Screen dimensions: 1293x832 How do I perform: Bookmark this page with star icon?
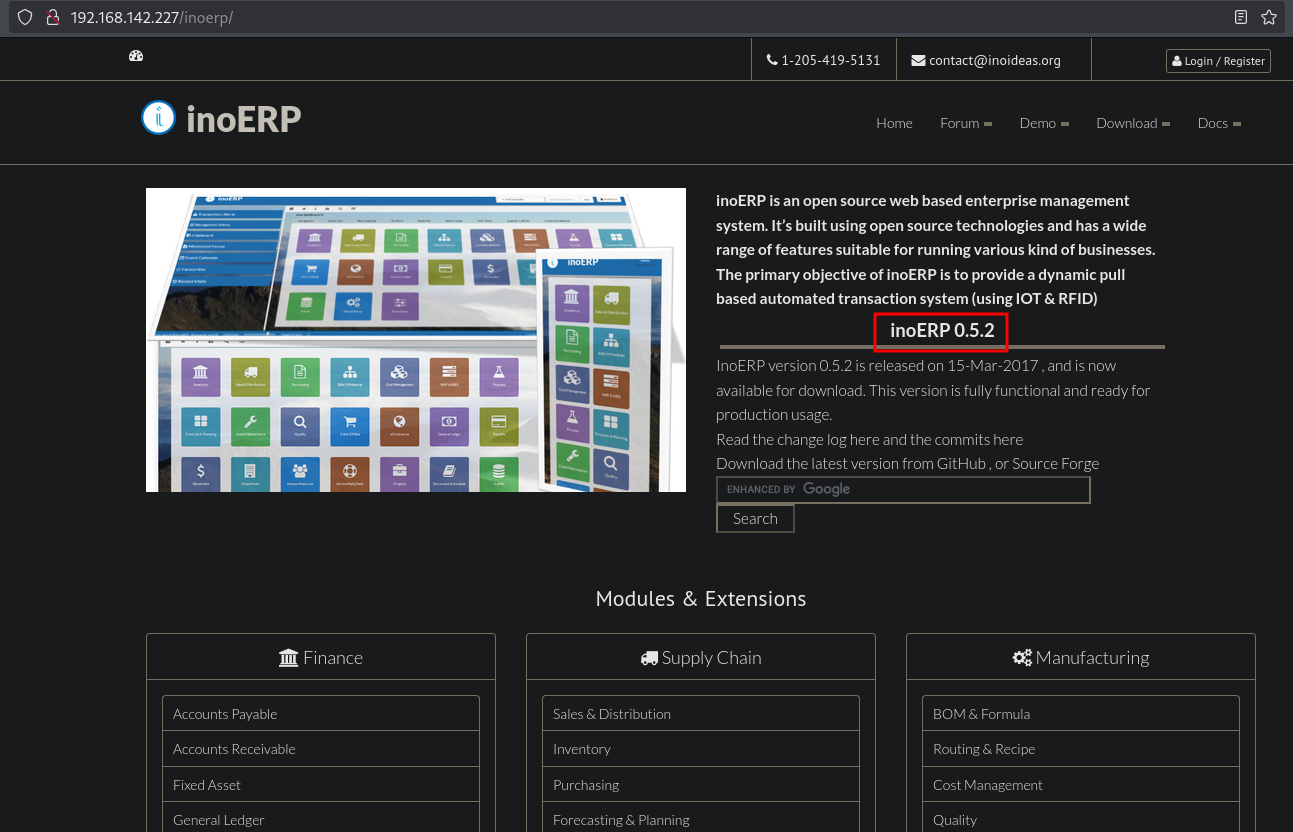click(x=1269, y=18)
